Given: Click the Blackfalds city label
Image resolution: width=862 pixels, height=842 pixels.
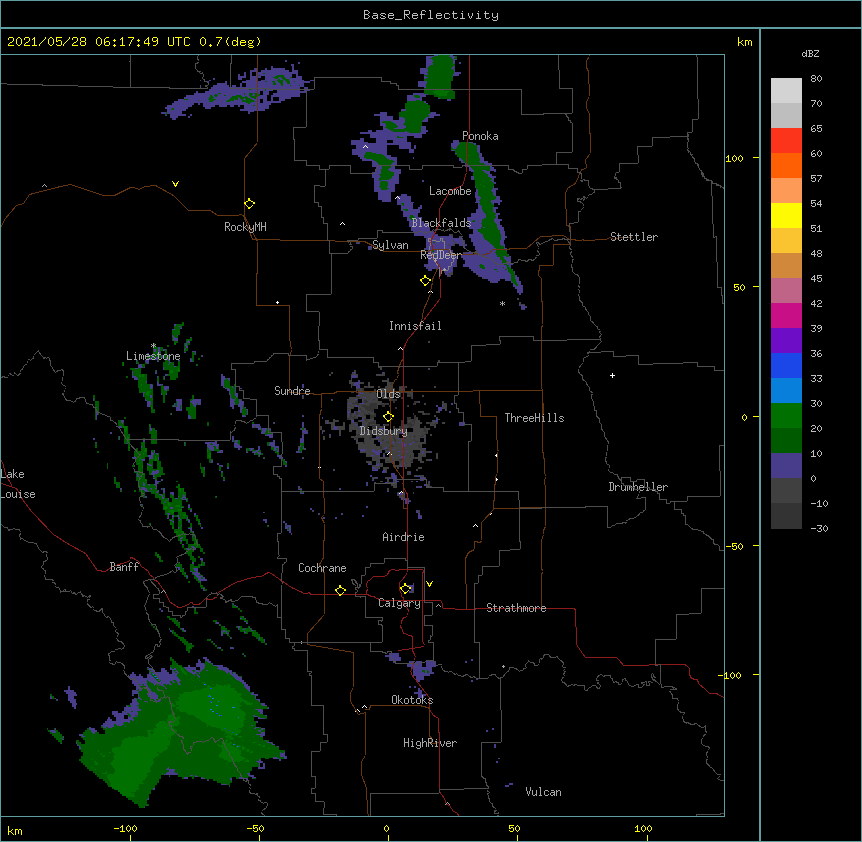Looking at the screenshot, I should coord(441,223).
